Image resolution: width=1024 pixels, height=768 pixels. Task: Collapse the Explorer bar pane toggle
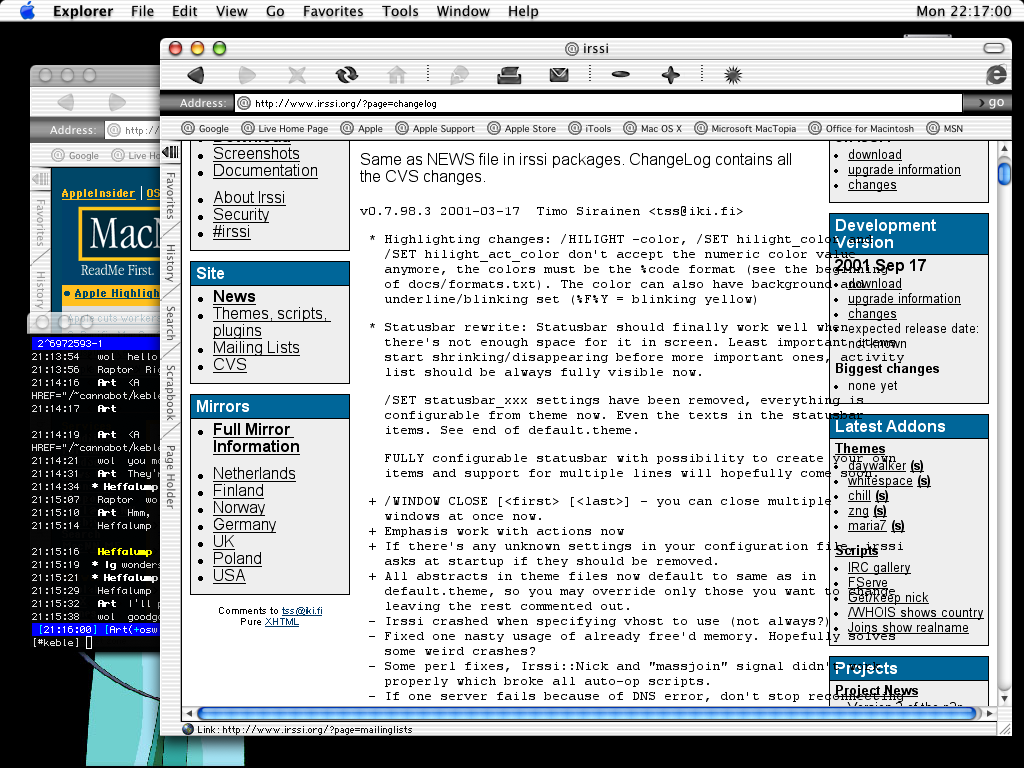(170, 152)
